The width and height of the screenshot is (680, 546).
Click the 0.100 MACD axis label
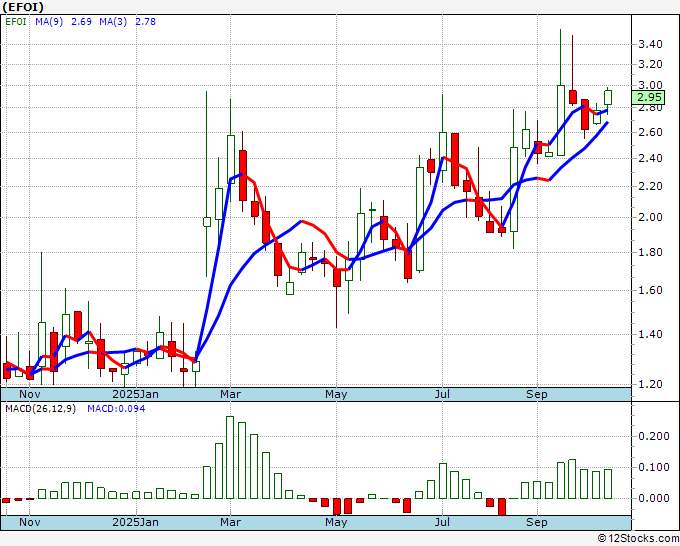point(652,467)
